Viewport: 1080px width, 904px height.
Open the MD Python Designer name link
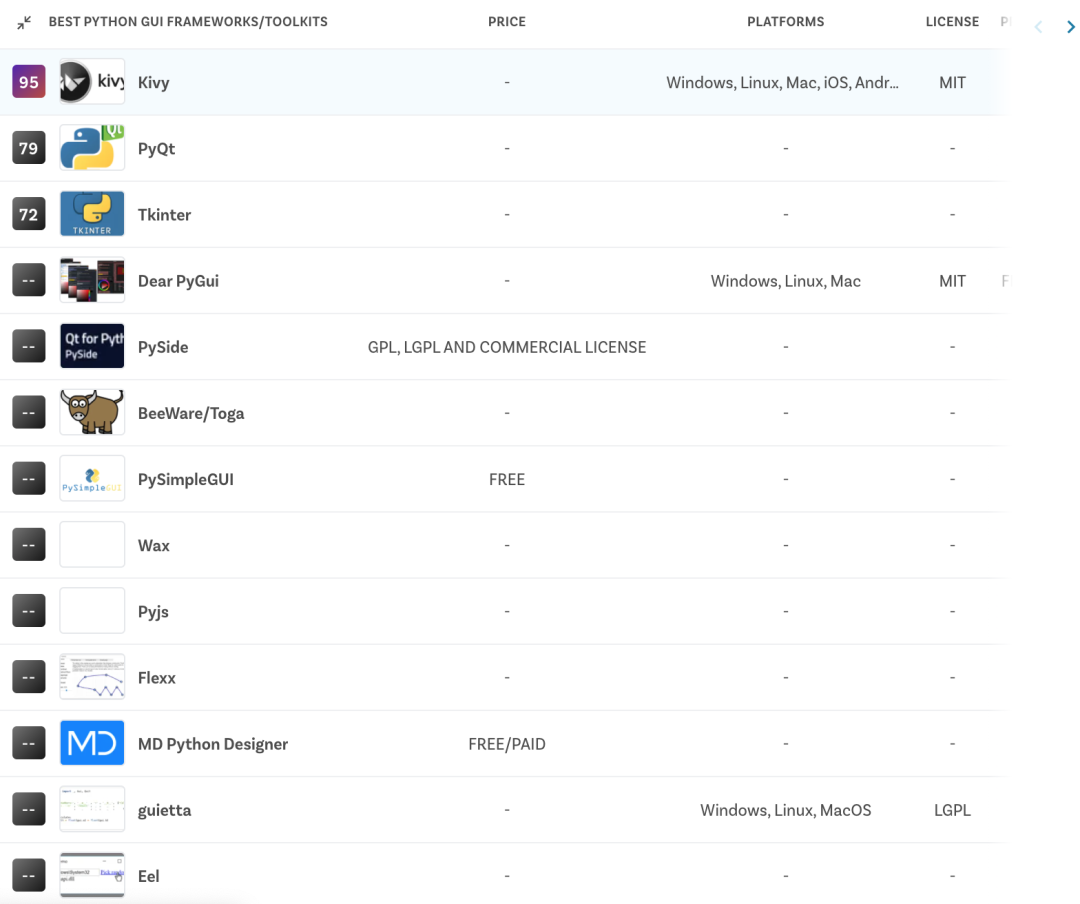213,744
